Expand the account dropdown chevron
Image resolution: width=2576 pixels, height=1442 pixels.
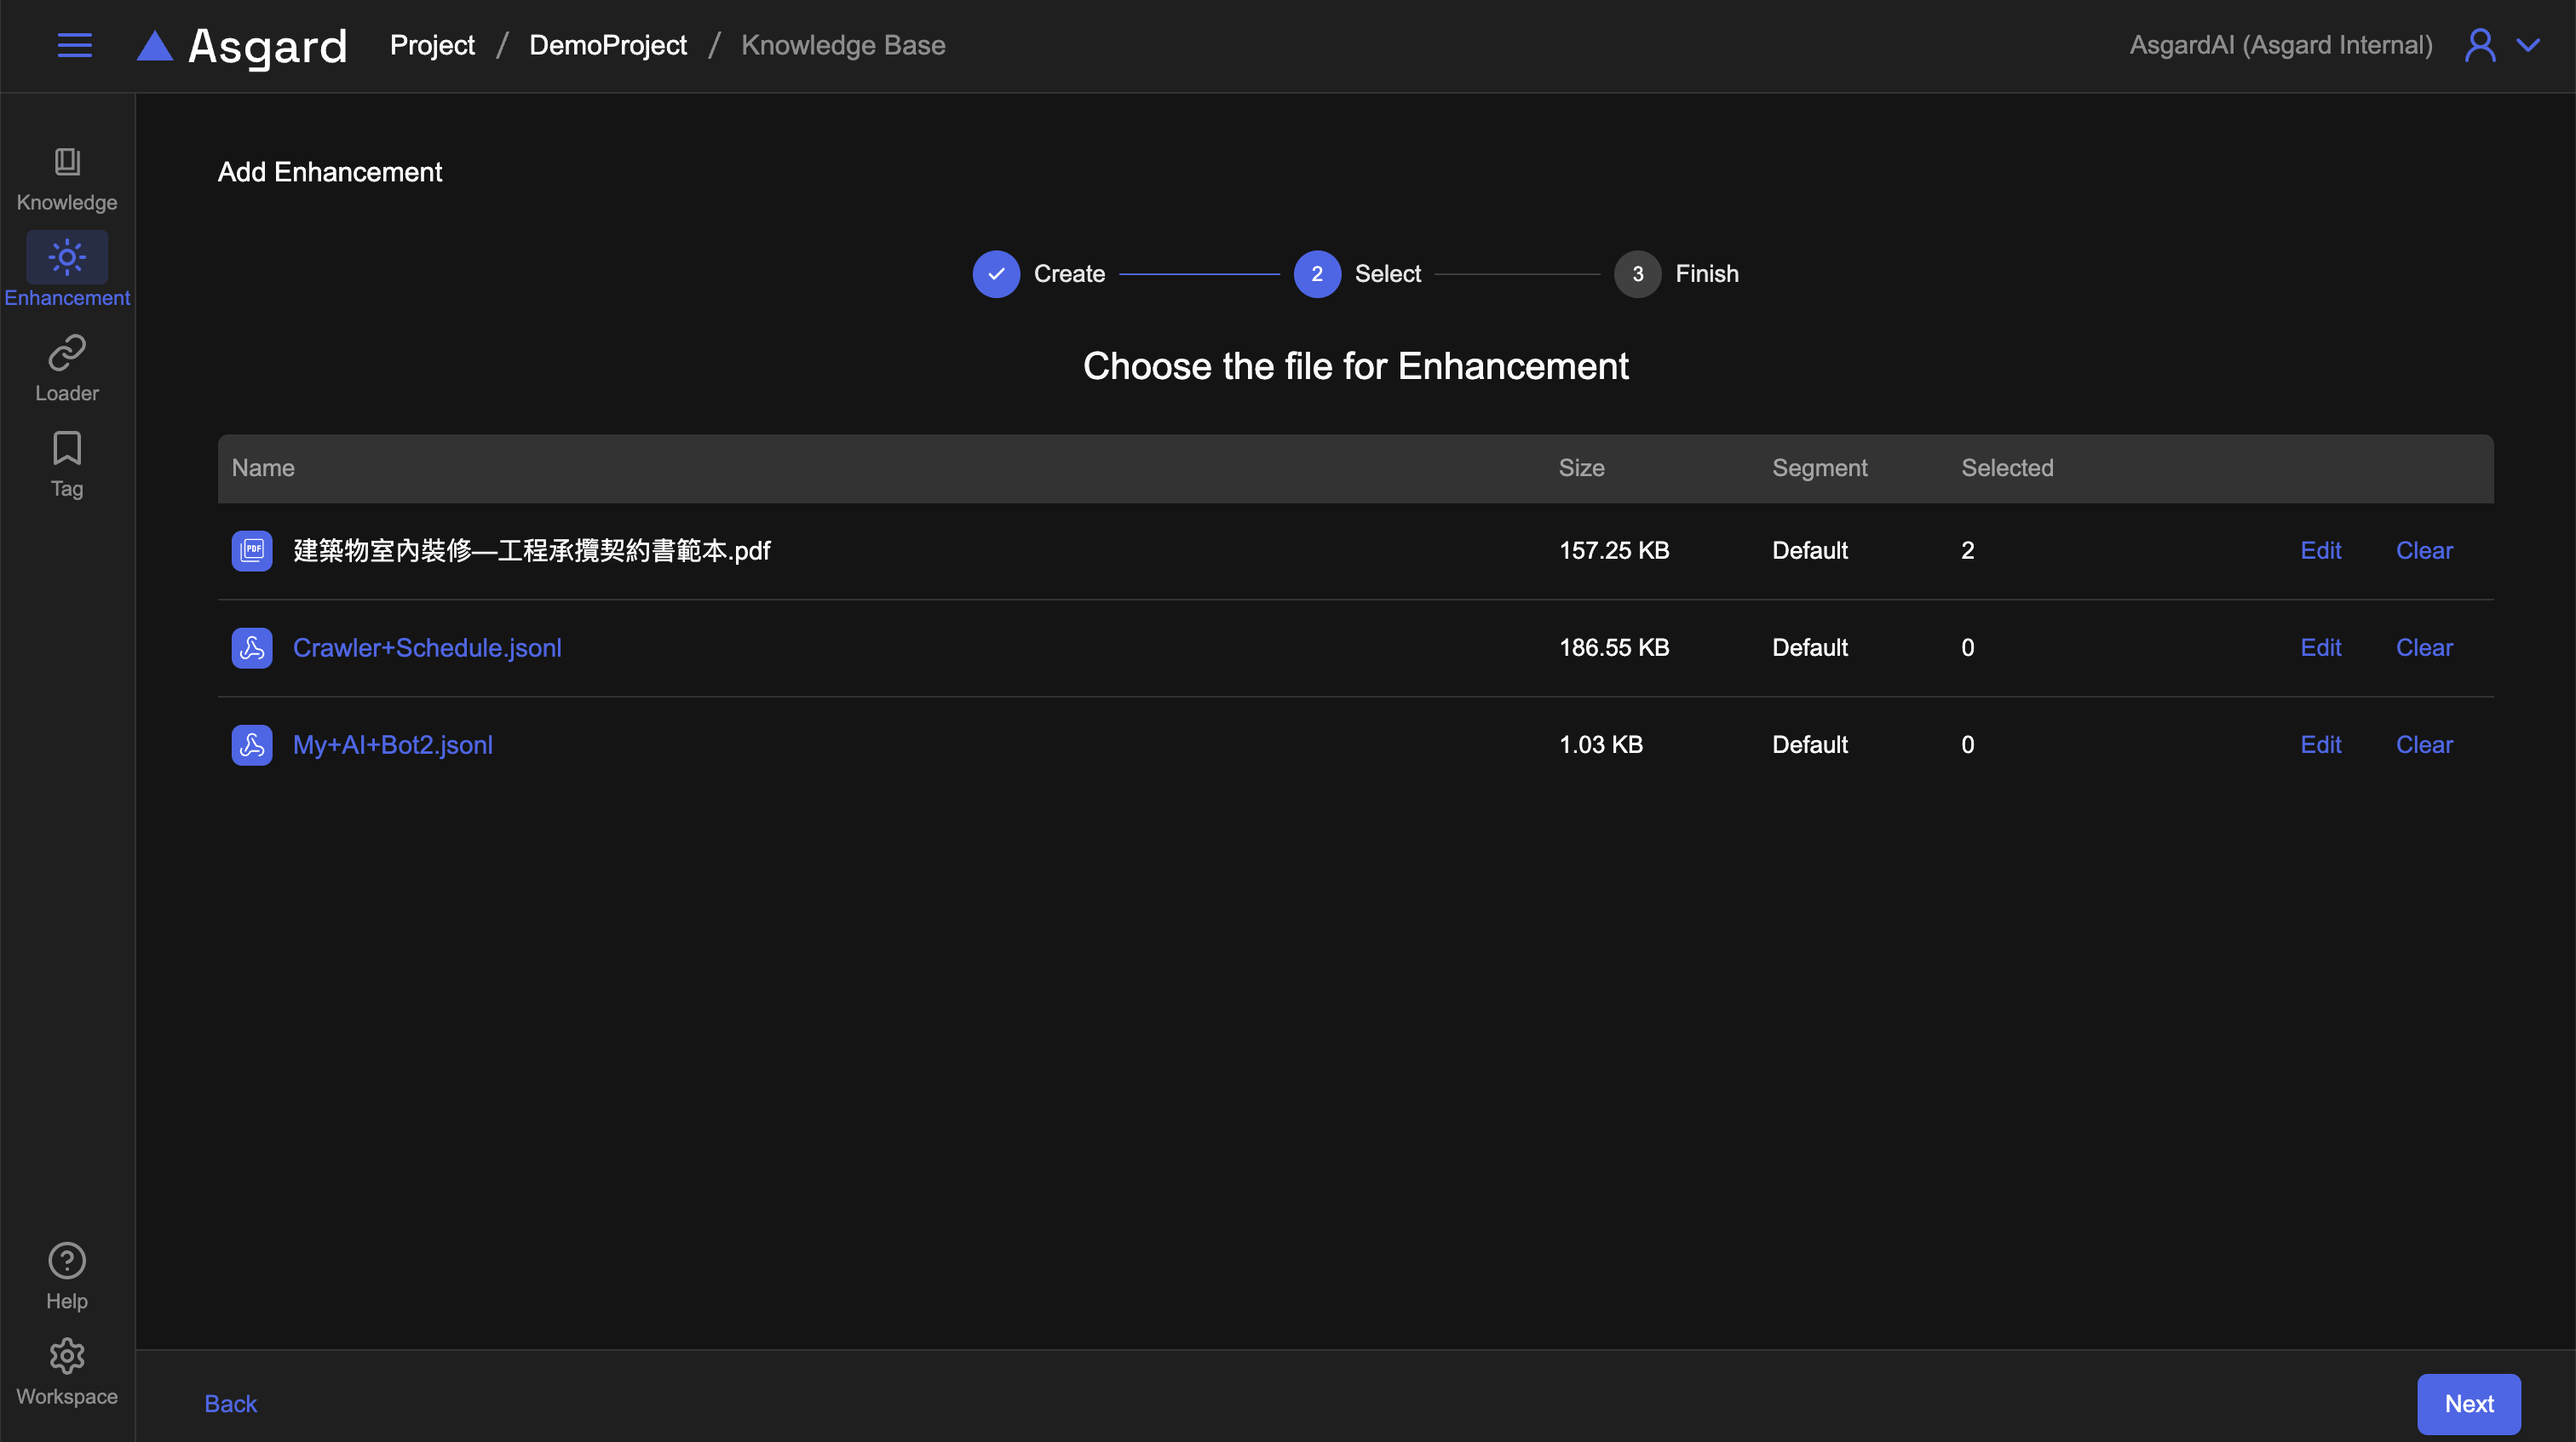pos(2528,45)
